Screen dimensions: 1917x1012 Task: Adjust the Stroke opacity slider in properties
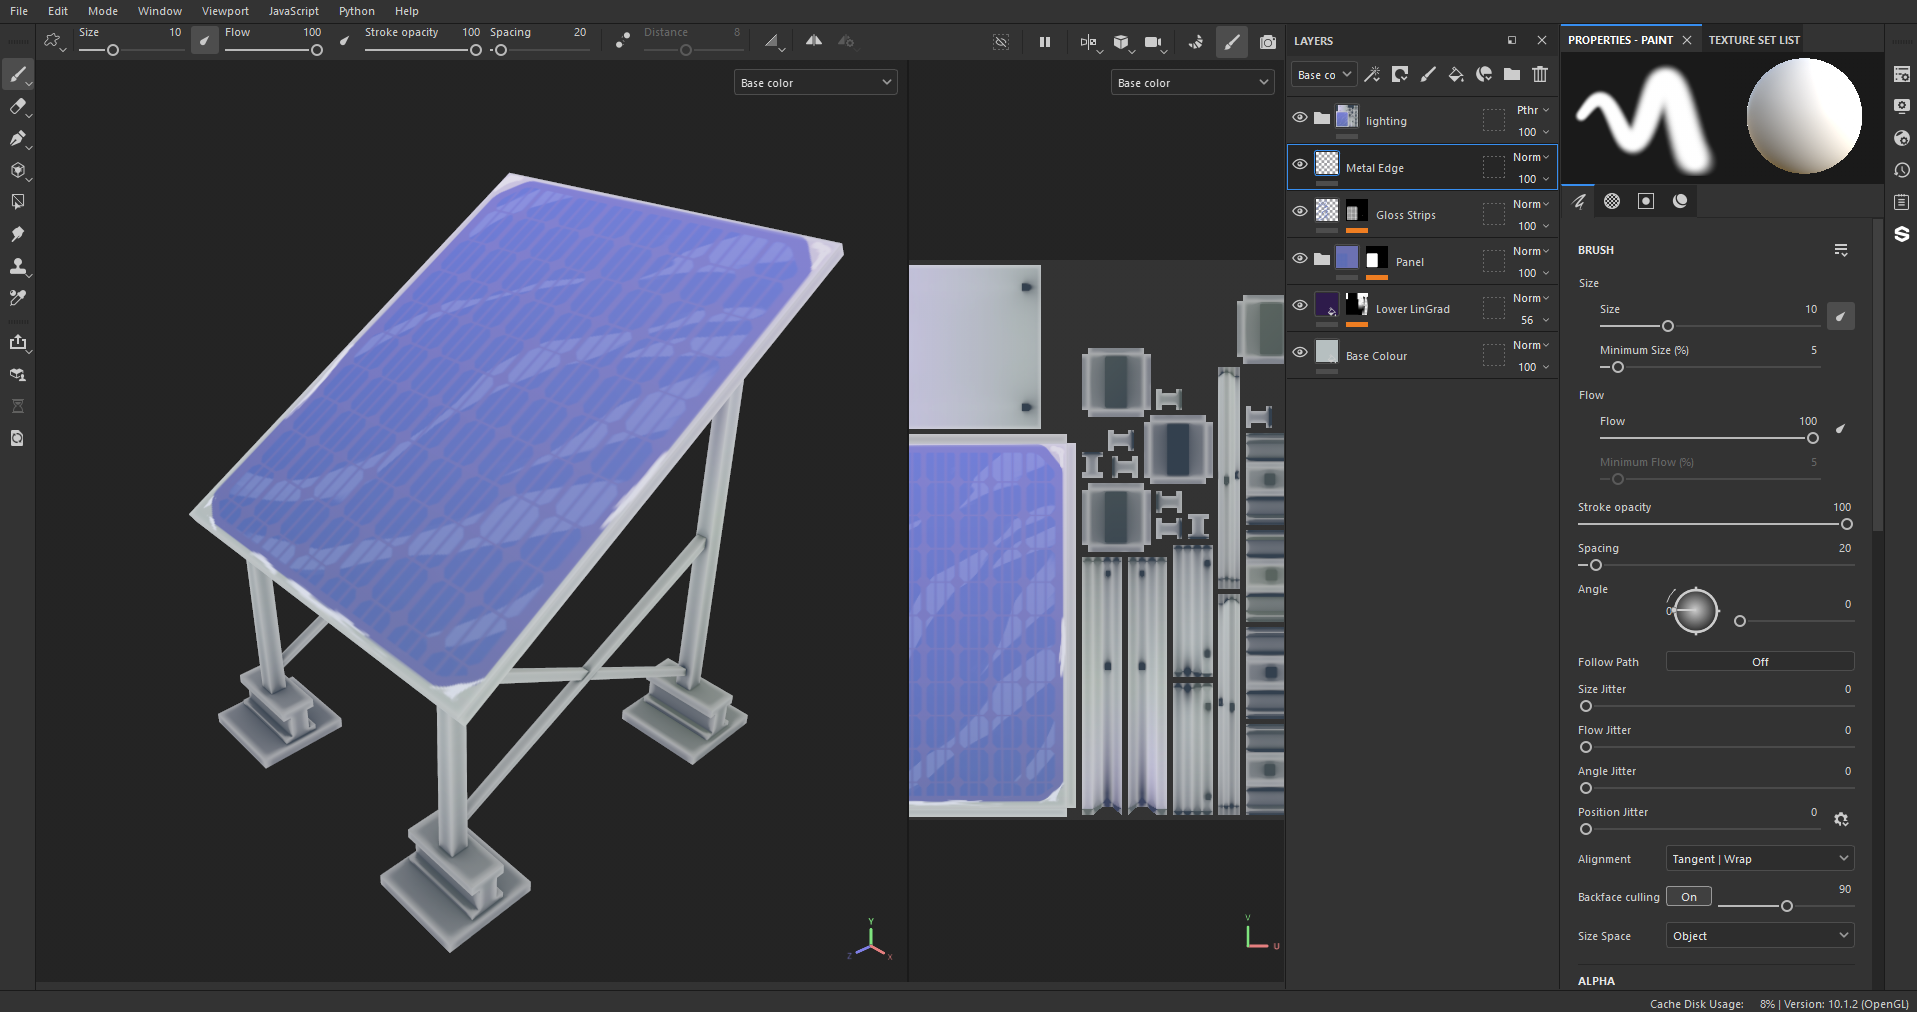(x=1846, y=524)
